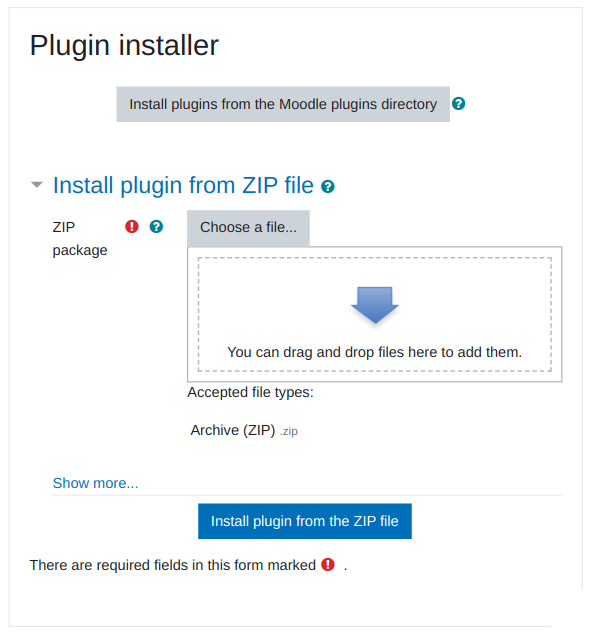Click the .zip extension text
589x635 pixels.
289,431
